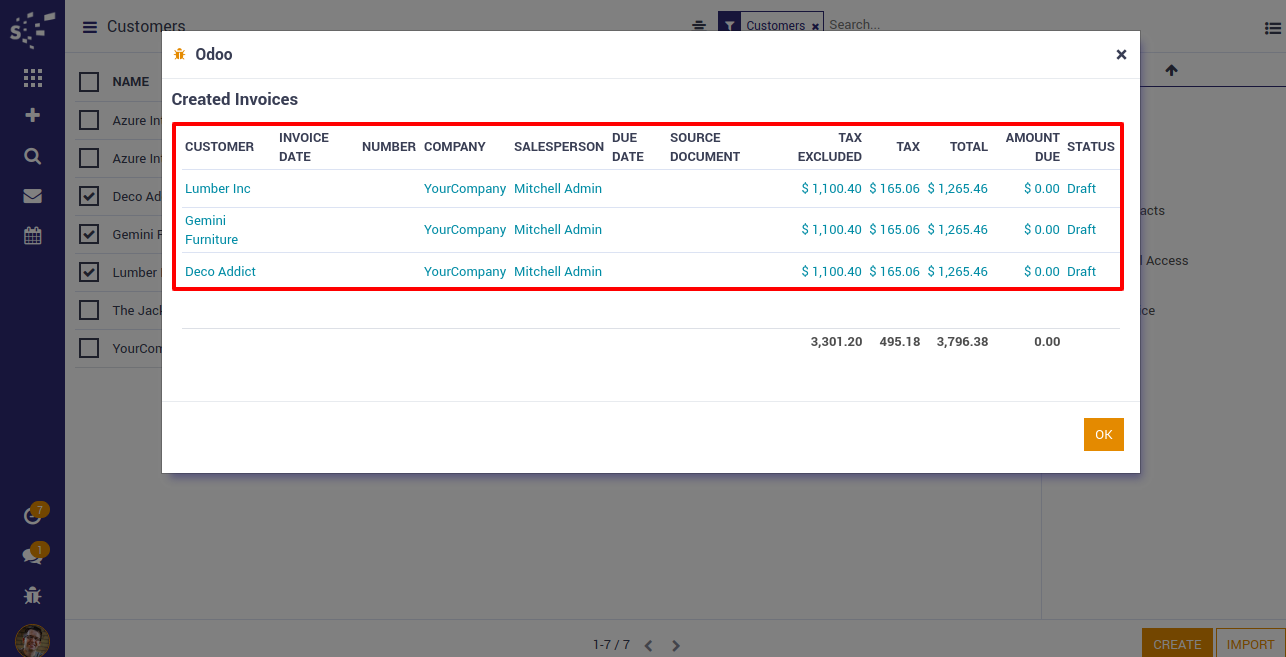
Task: Sort by DUE DATE column header
Action: point(628,147)
